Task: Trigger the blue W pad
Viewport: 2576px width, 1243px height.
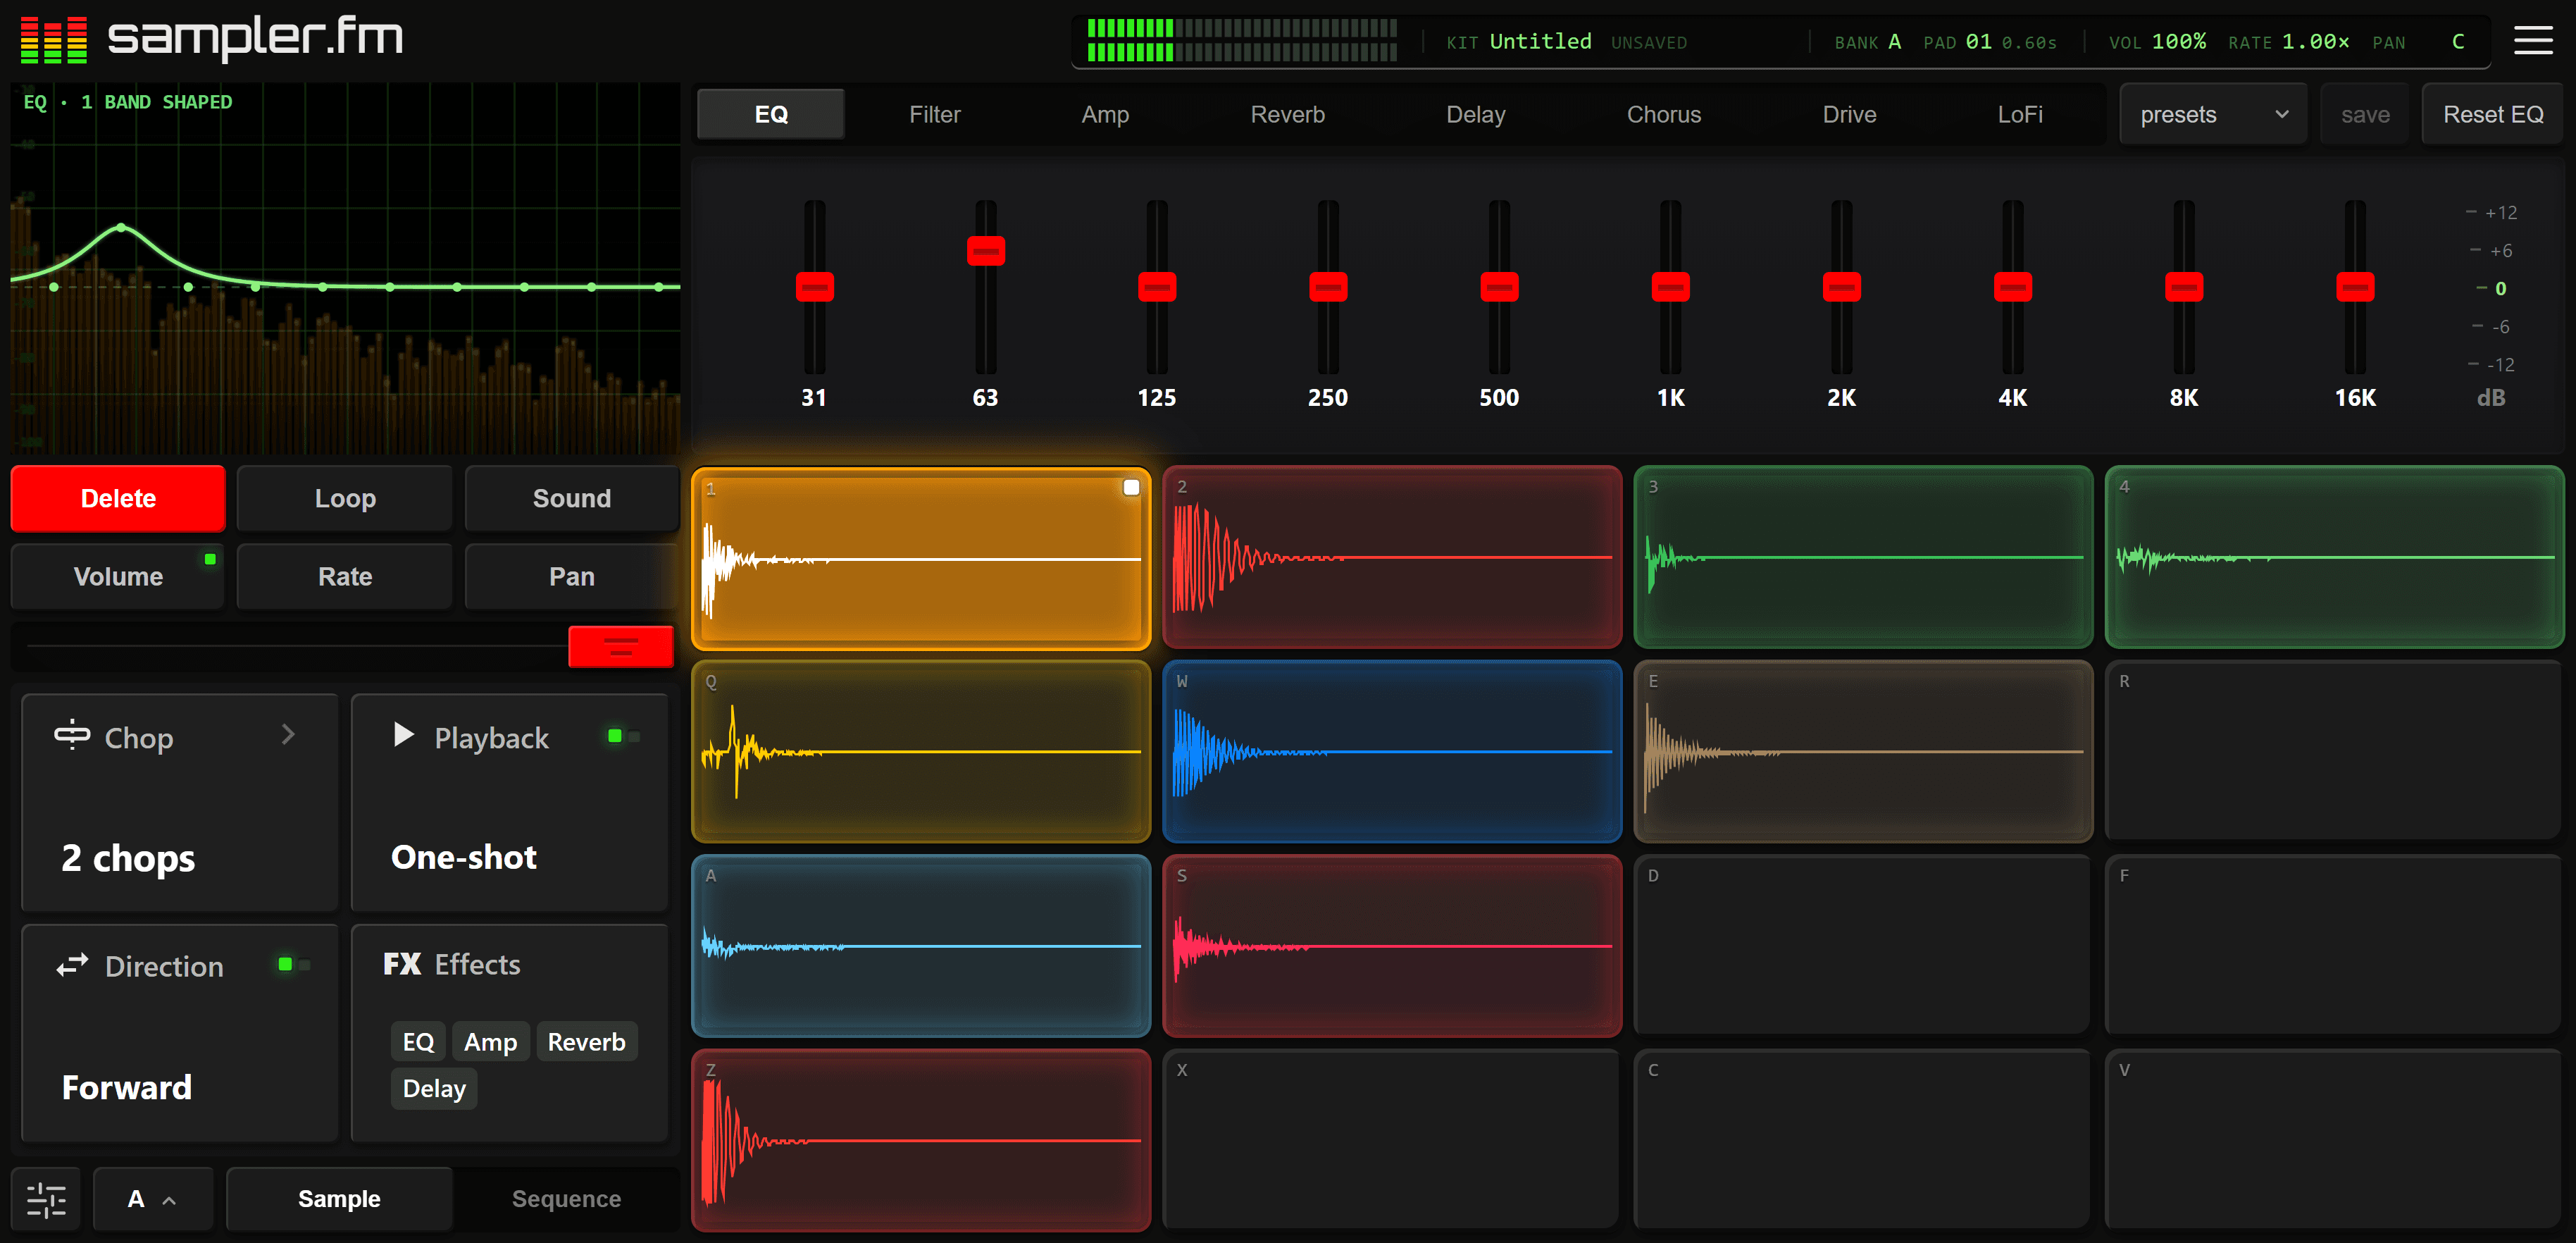Action: (1391, 751)
